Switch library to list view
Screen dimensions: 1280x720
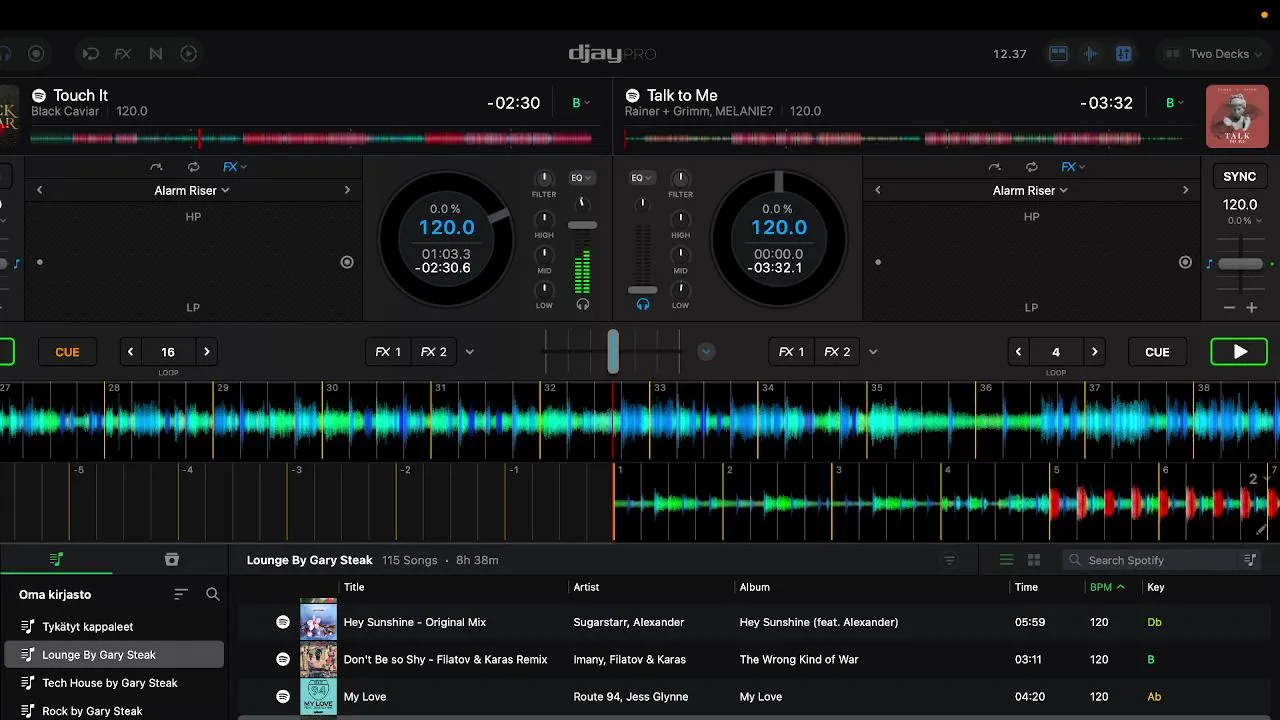(x=1006, y=560)
